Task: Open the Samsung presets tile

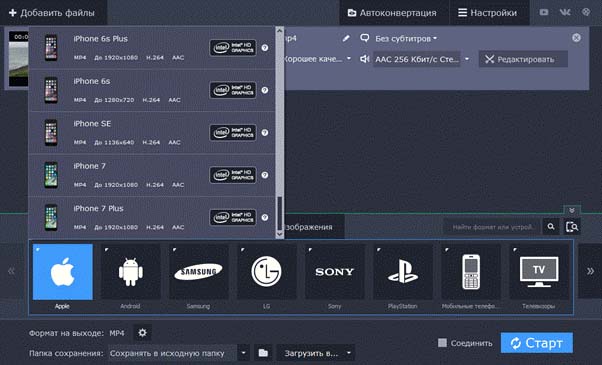Action: pos(198,272)
